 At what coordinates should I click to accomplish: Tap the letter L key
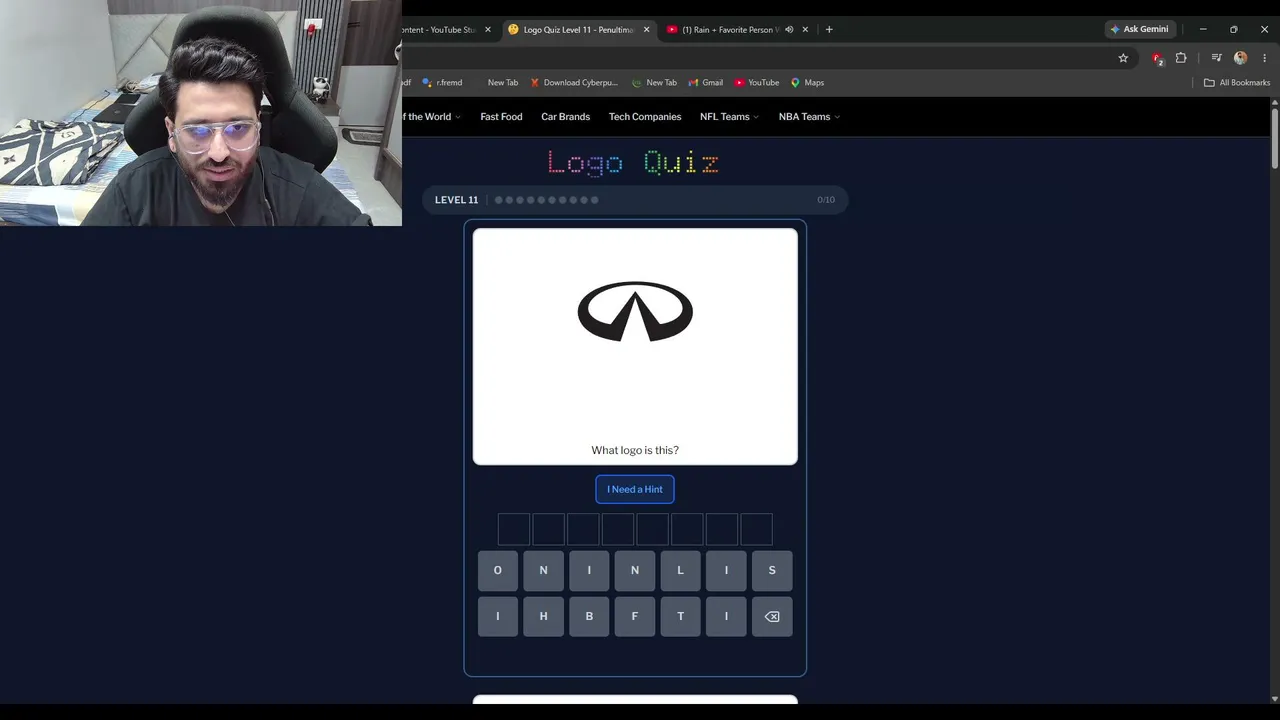pyautogui.click(x=681, y=571)
